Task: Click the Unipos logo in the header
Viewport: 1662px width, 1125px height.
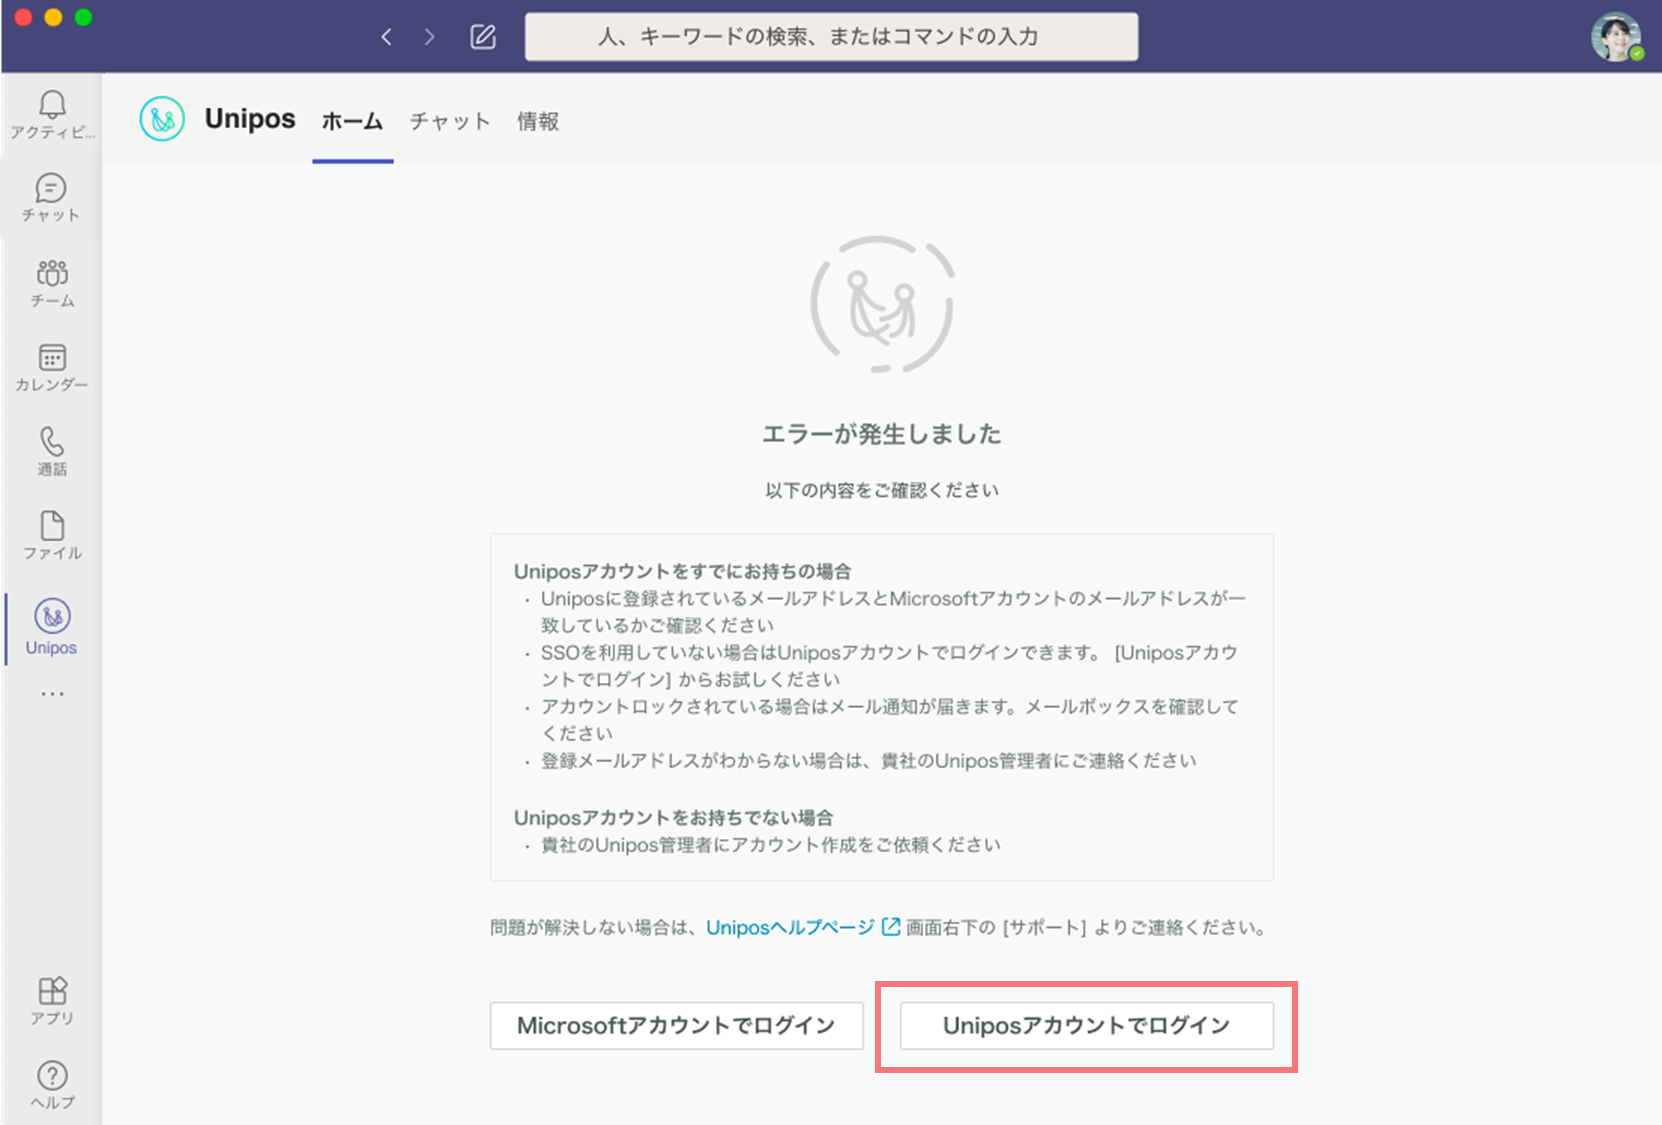Action: click(162, 119)
